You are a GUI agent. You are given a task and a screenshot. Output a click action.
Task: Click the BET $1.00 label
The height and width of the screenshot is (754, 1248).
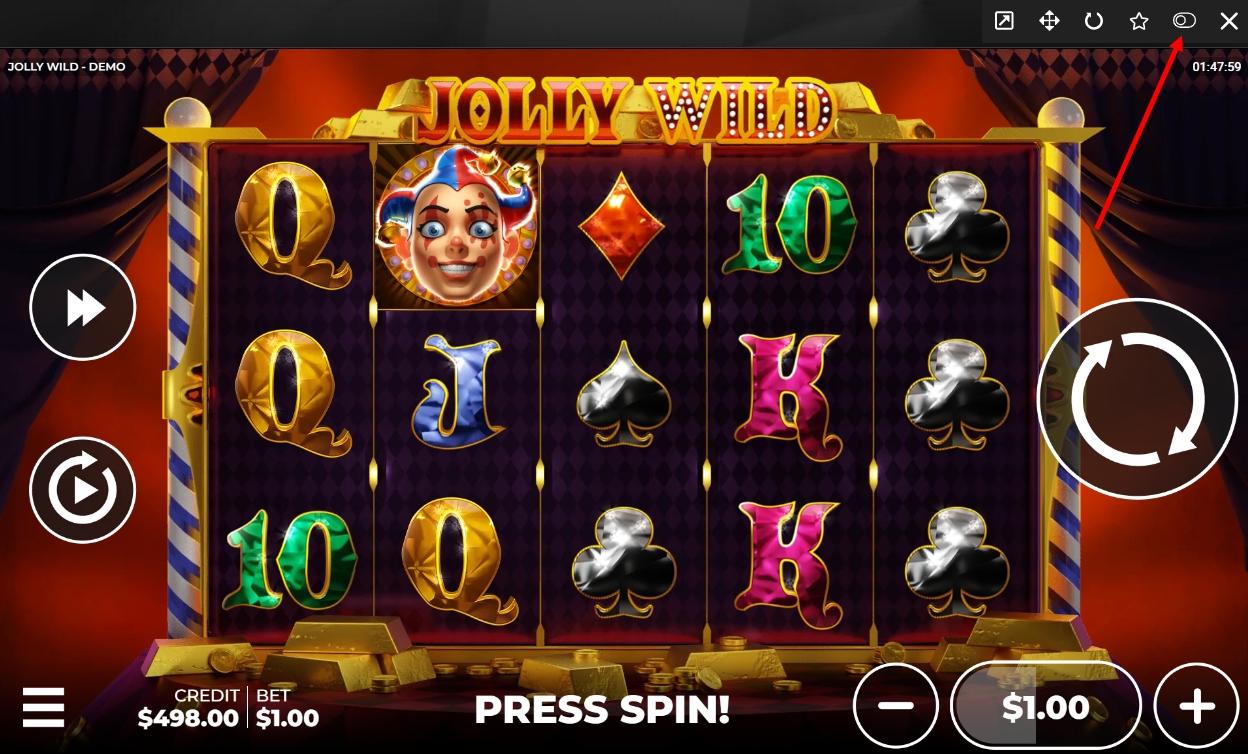[288, 707]
